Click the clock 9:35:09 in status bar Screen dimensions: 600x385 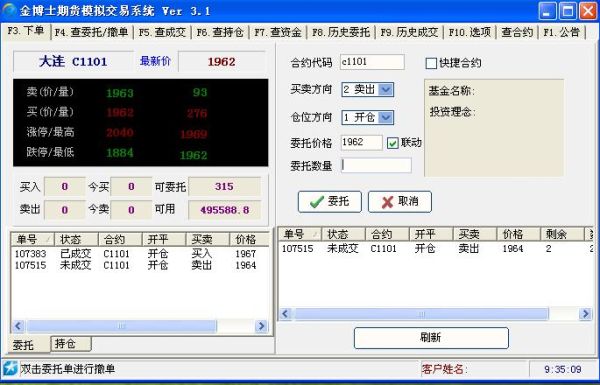[563, 369]
